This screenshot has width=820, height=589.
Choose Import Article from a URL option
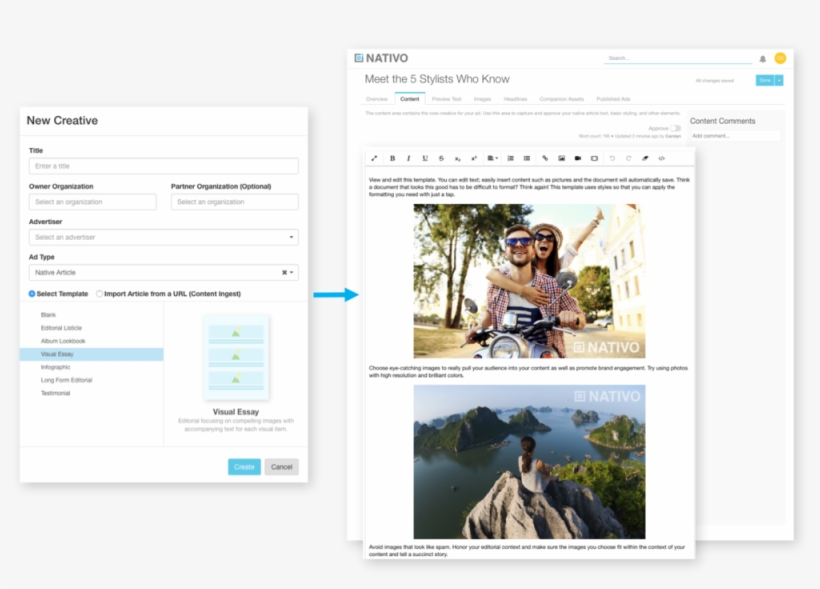point(99,294)
